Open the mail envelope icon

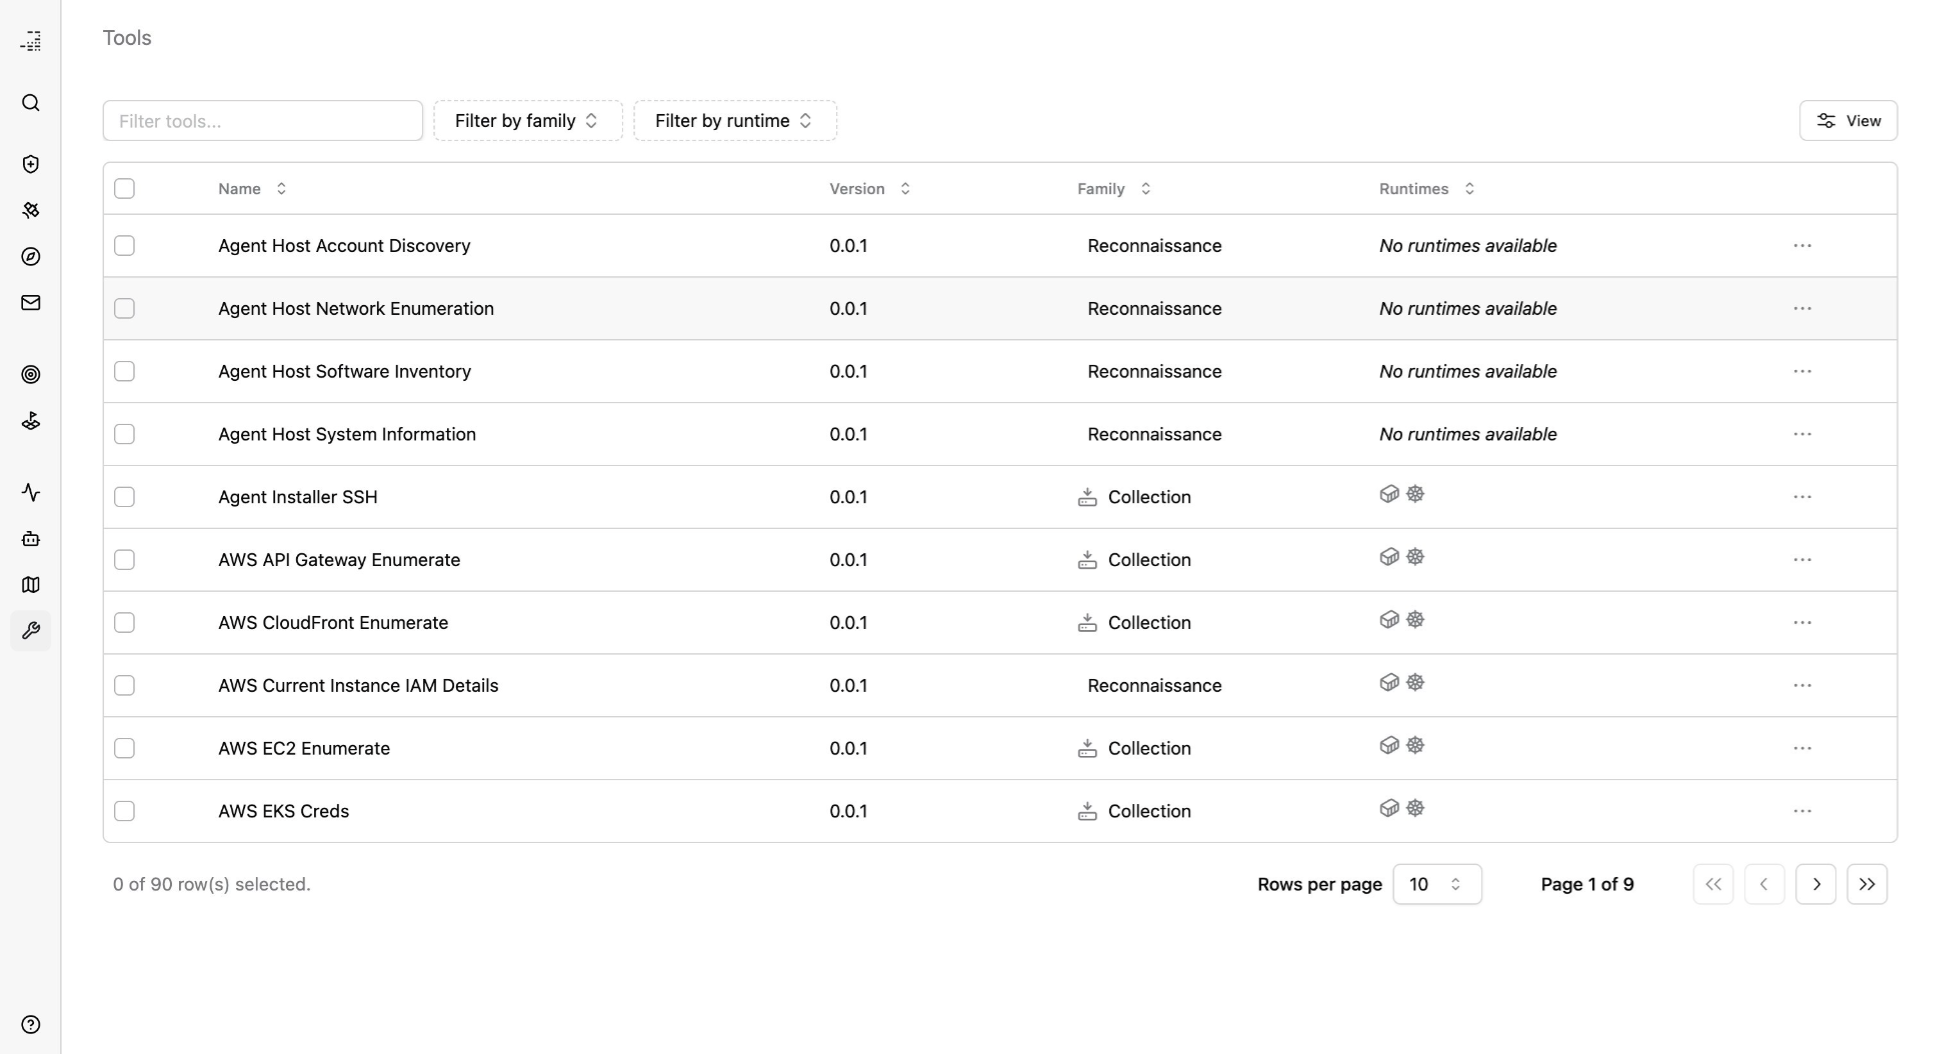coord(31,303)
